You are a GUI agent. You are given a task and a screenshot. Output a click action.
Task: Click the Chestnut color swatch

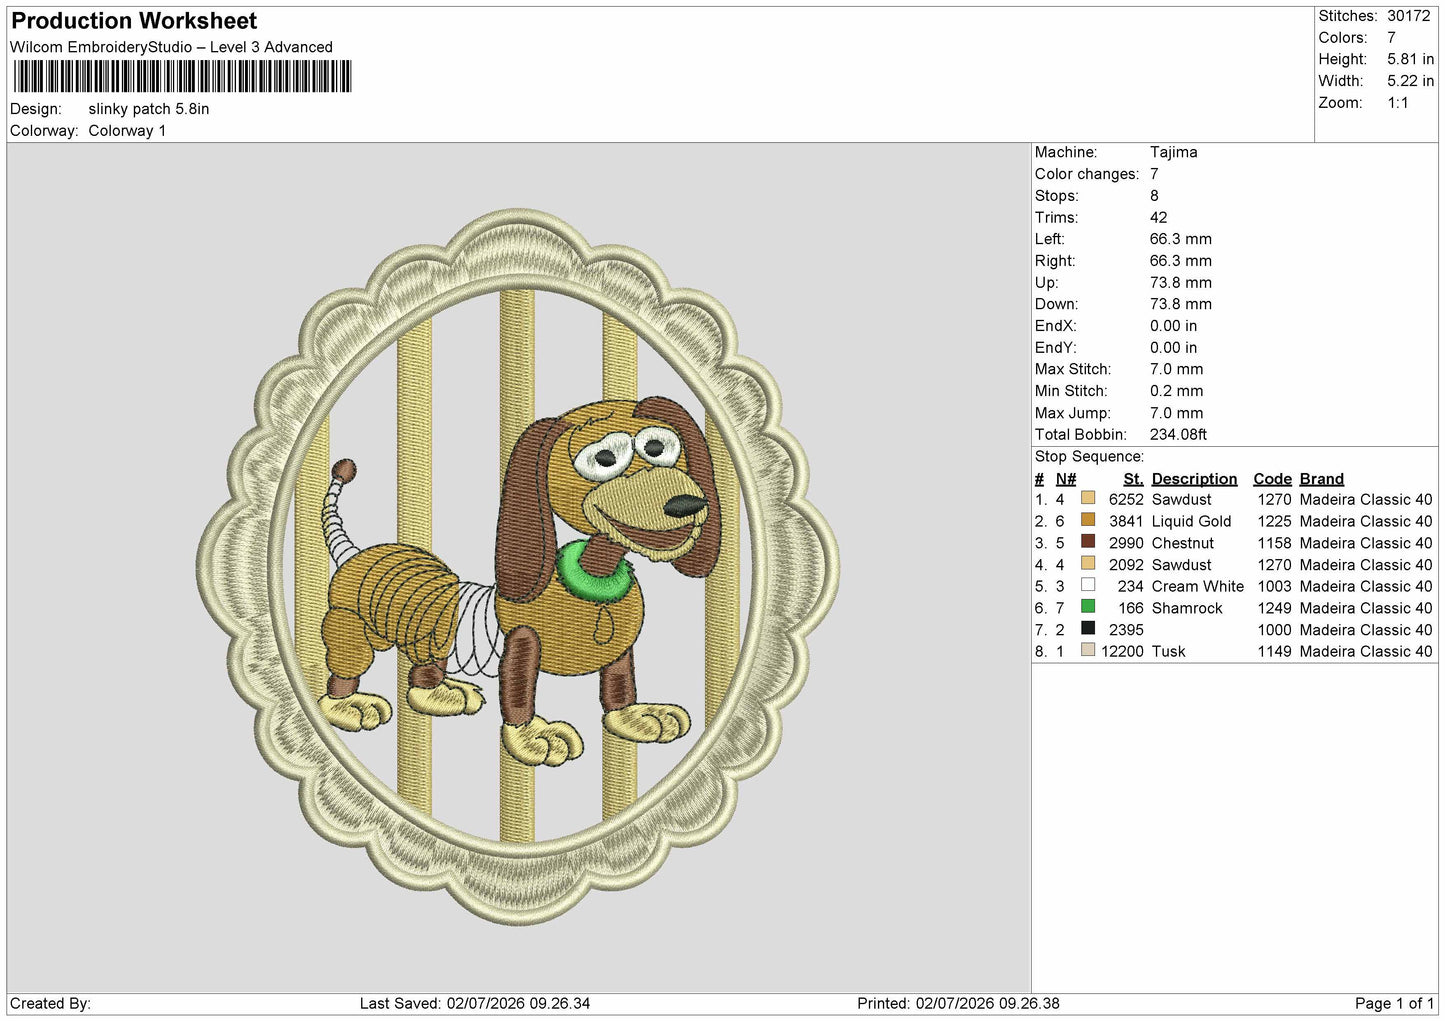pos(1088,542)
